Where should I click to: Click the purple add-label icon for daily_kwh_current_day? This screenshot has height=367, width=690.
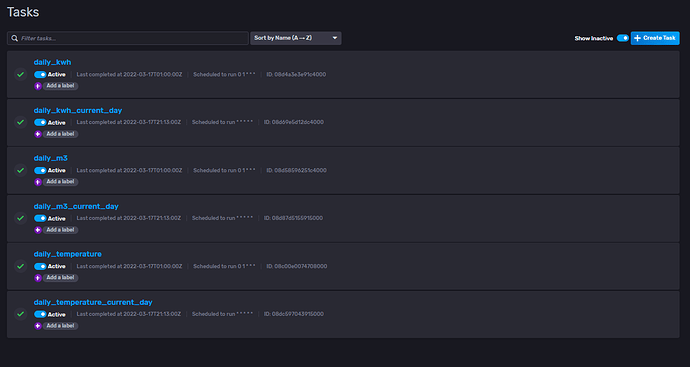click(38, 134)
